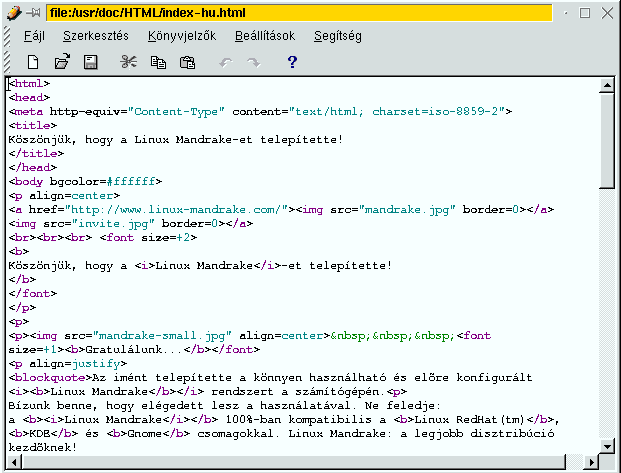Click the "Gratulálunk..." text

point(134,350)
